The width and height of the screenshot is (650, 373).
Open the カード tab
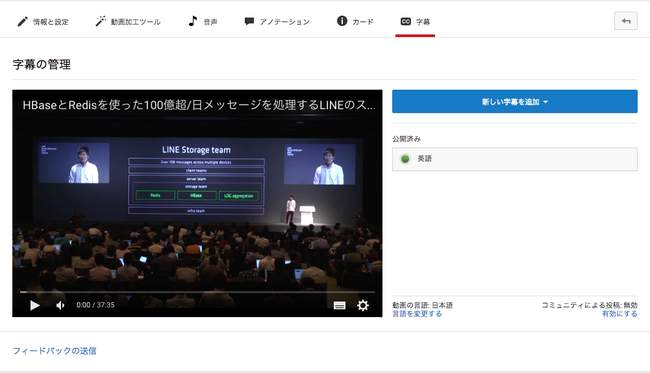pyautogui.click(x=355, y=22)
